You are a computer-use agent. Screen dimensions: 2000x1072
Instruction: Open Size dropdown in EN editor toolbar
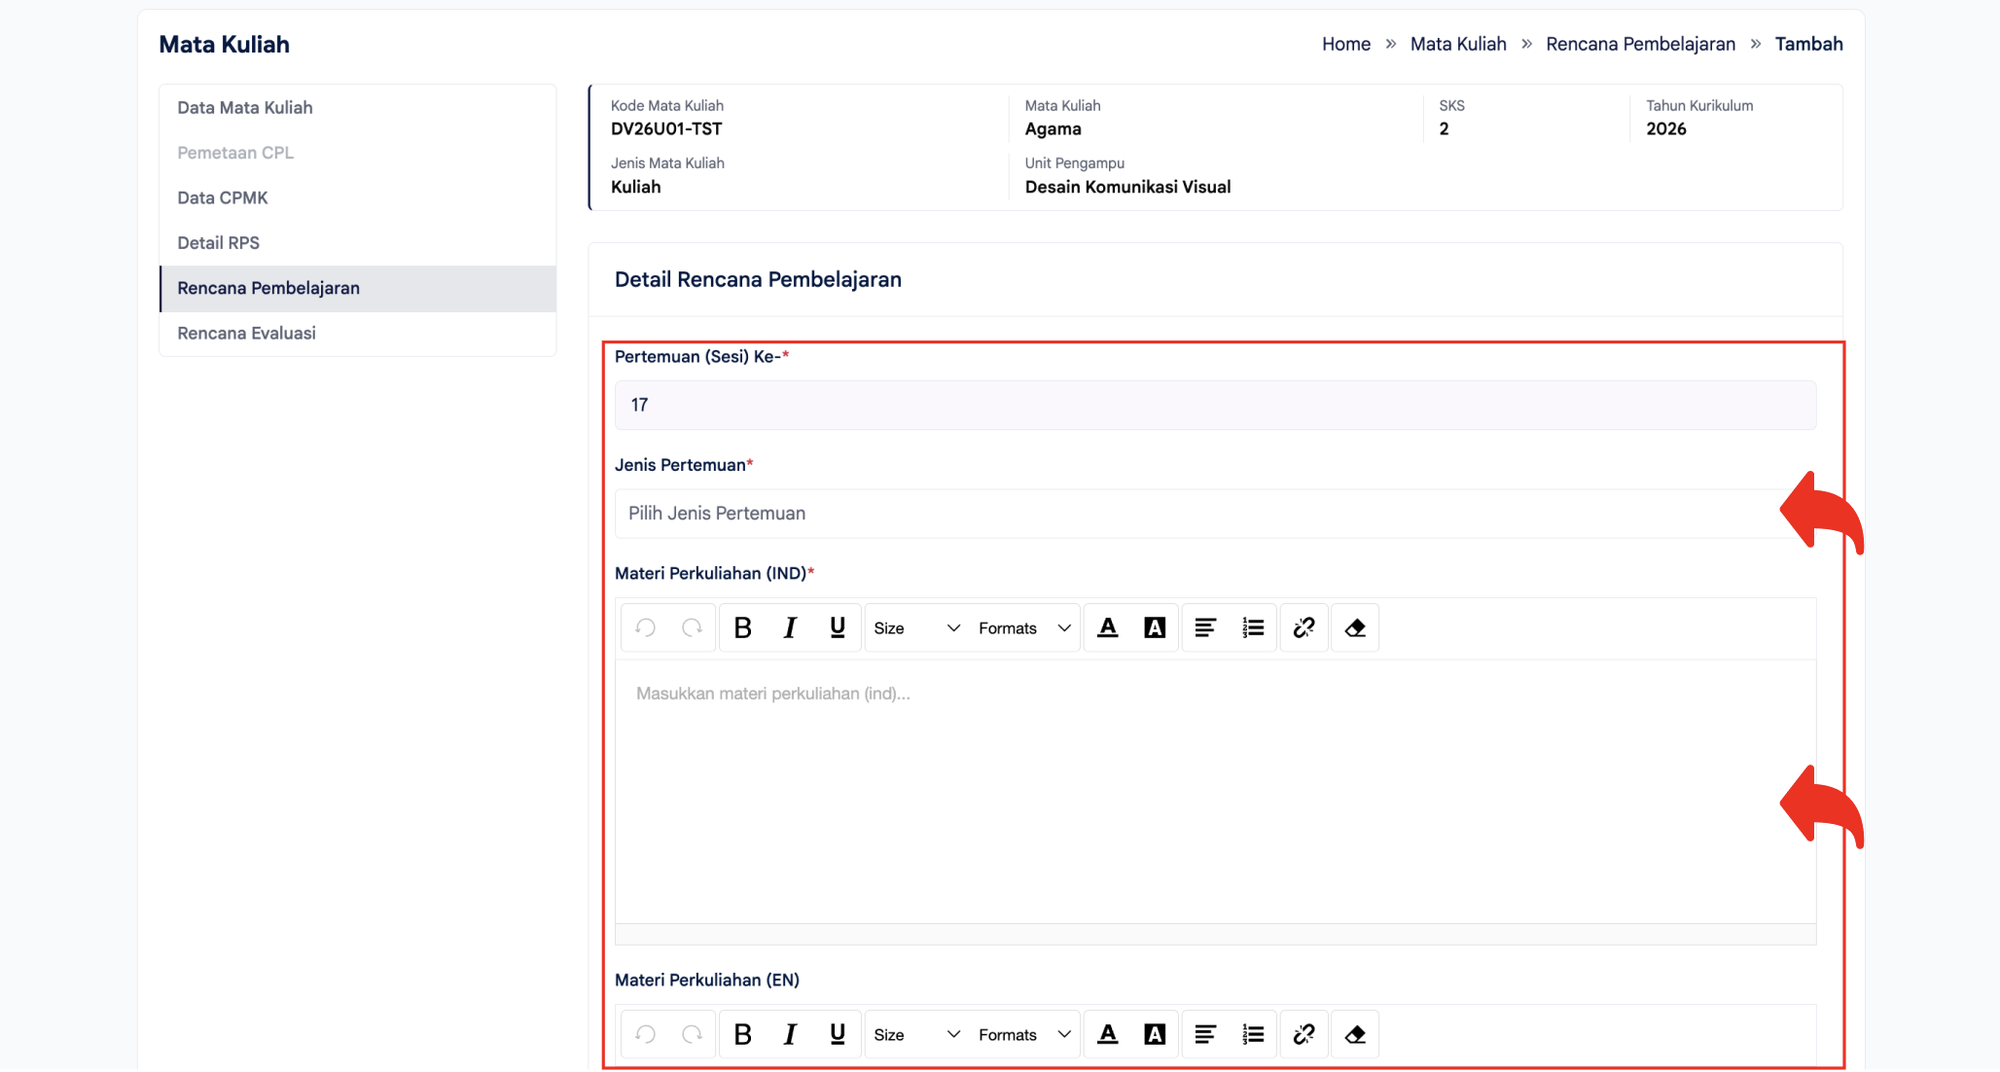click(917, 1034)
